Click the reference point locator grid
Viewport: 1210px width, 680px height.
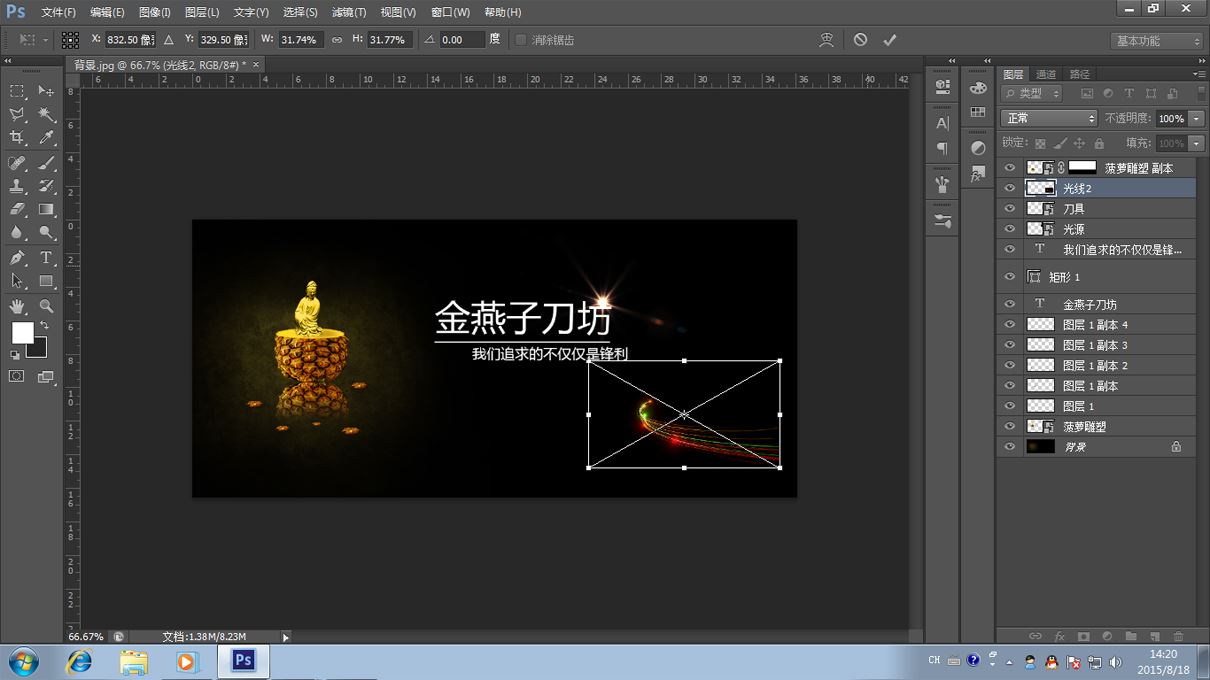click(x=70, y=40)
